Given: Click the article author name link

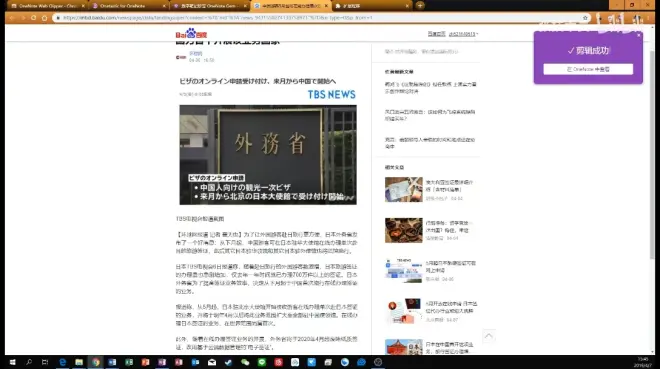Looking at the screenshot, I should coord(195,53).
